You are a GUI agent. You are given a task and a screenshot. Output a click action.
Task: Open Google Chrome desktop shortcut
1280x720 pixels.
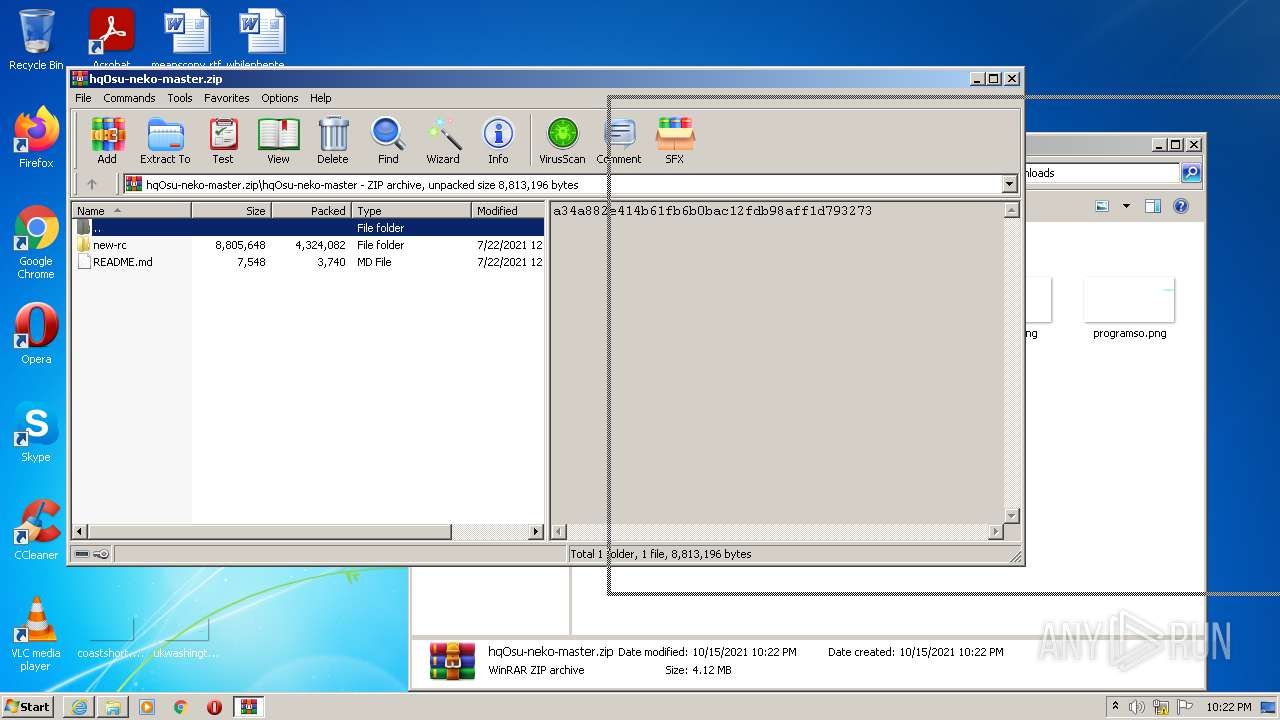(x=36, y=243)
